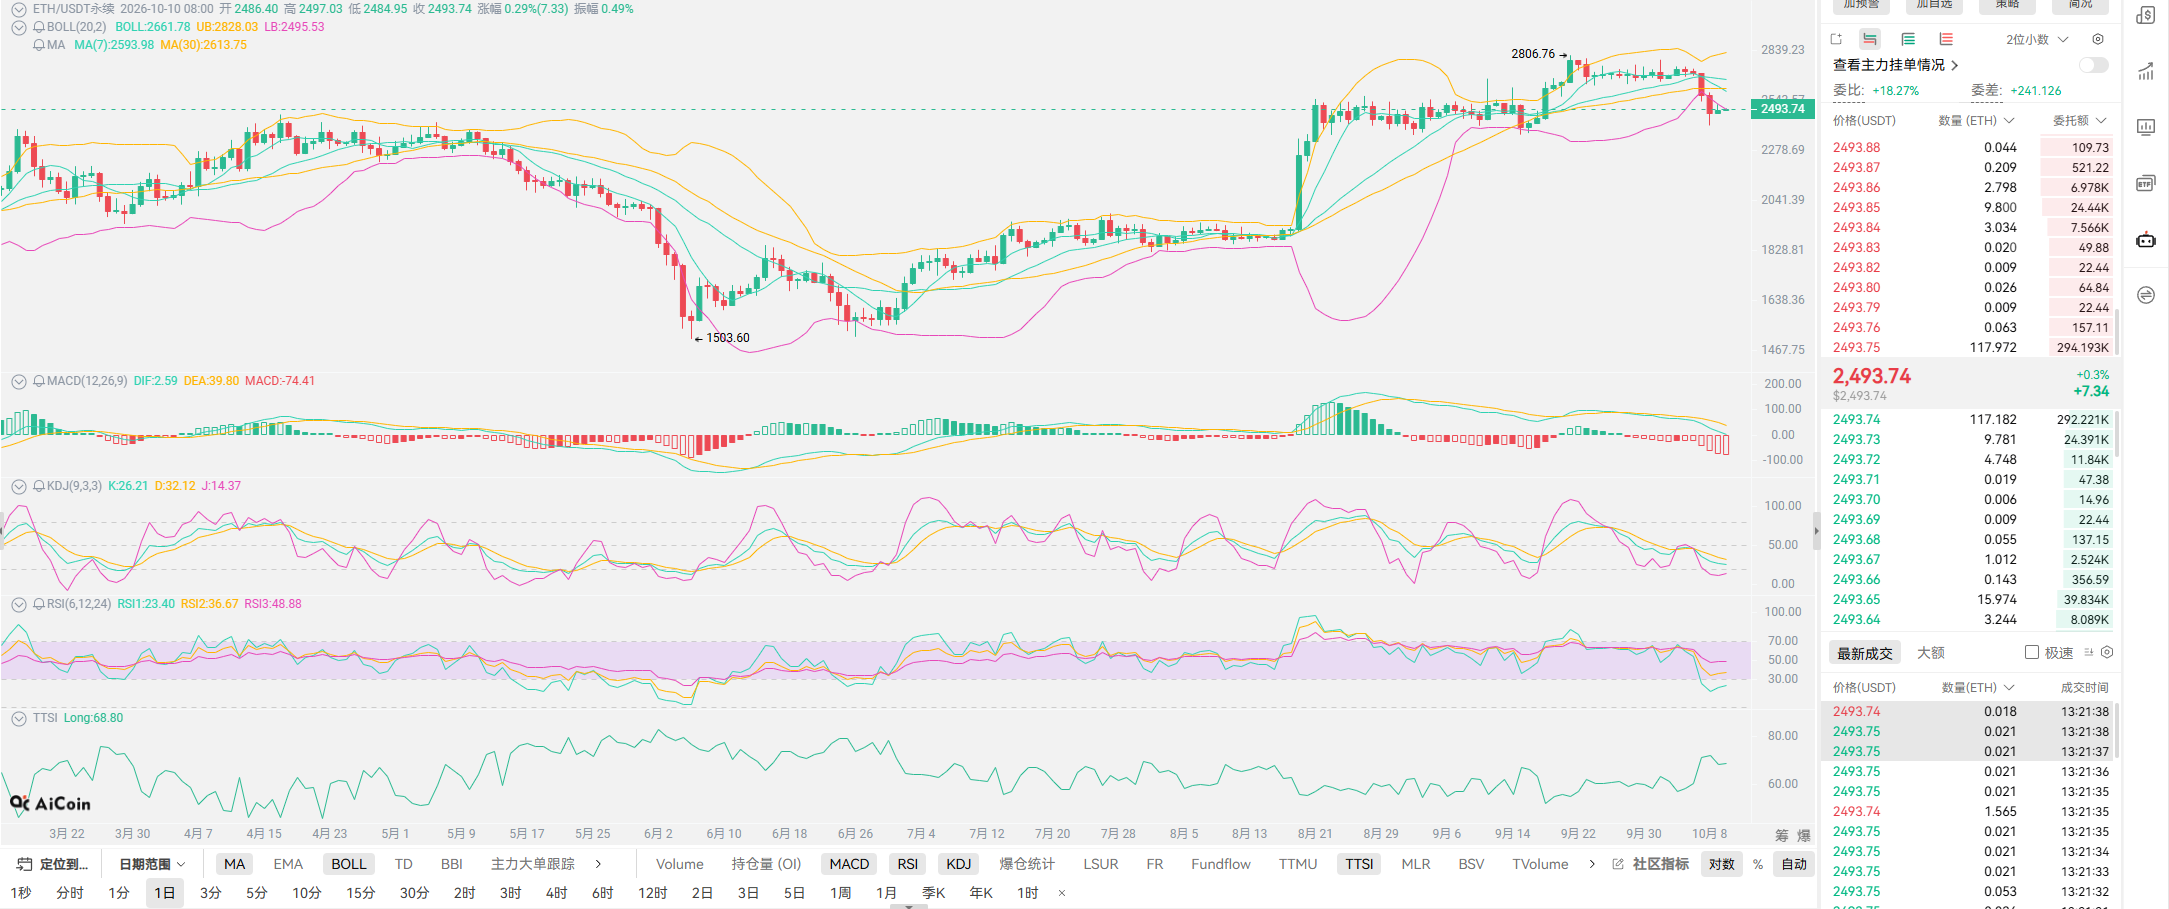Click the chart panel collapse handle arrow
Screen dimensions: 2169x909
[x=1817, y=530]
